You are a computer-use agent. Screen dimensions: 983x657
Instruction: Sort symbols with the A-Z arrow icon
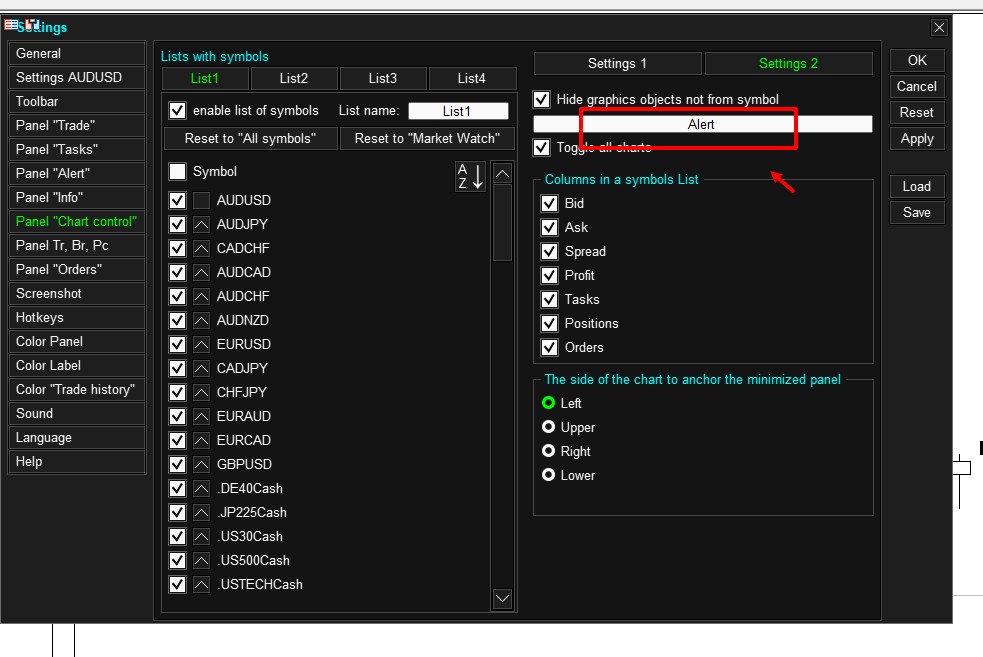coord(470,176)
